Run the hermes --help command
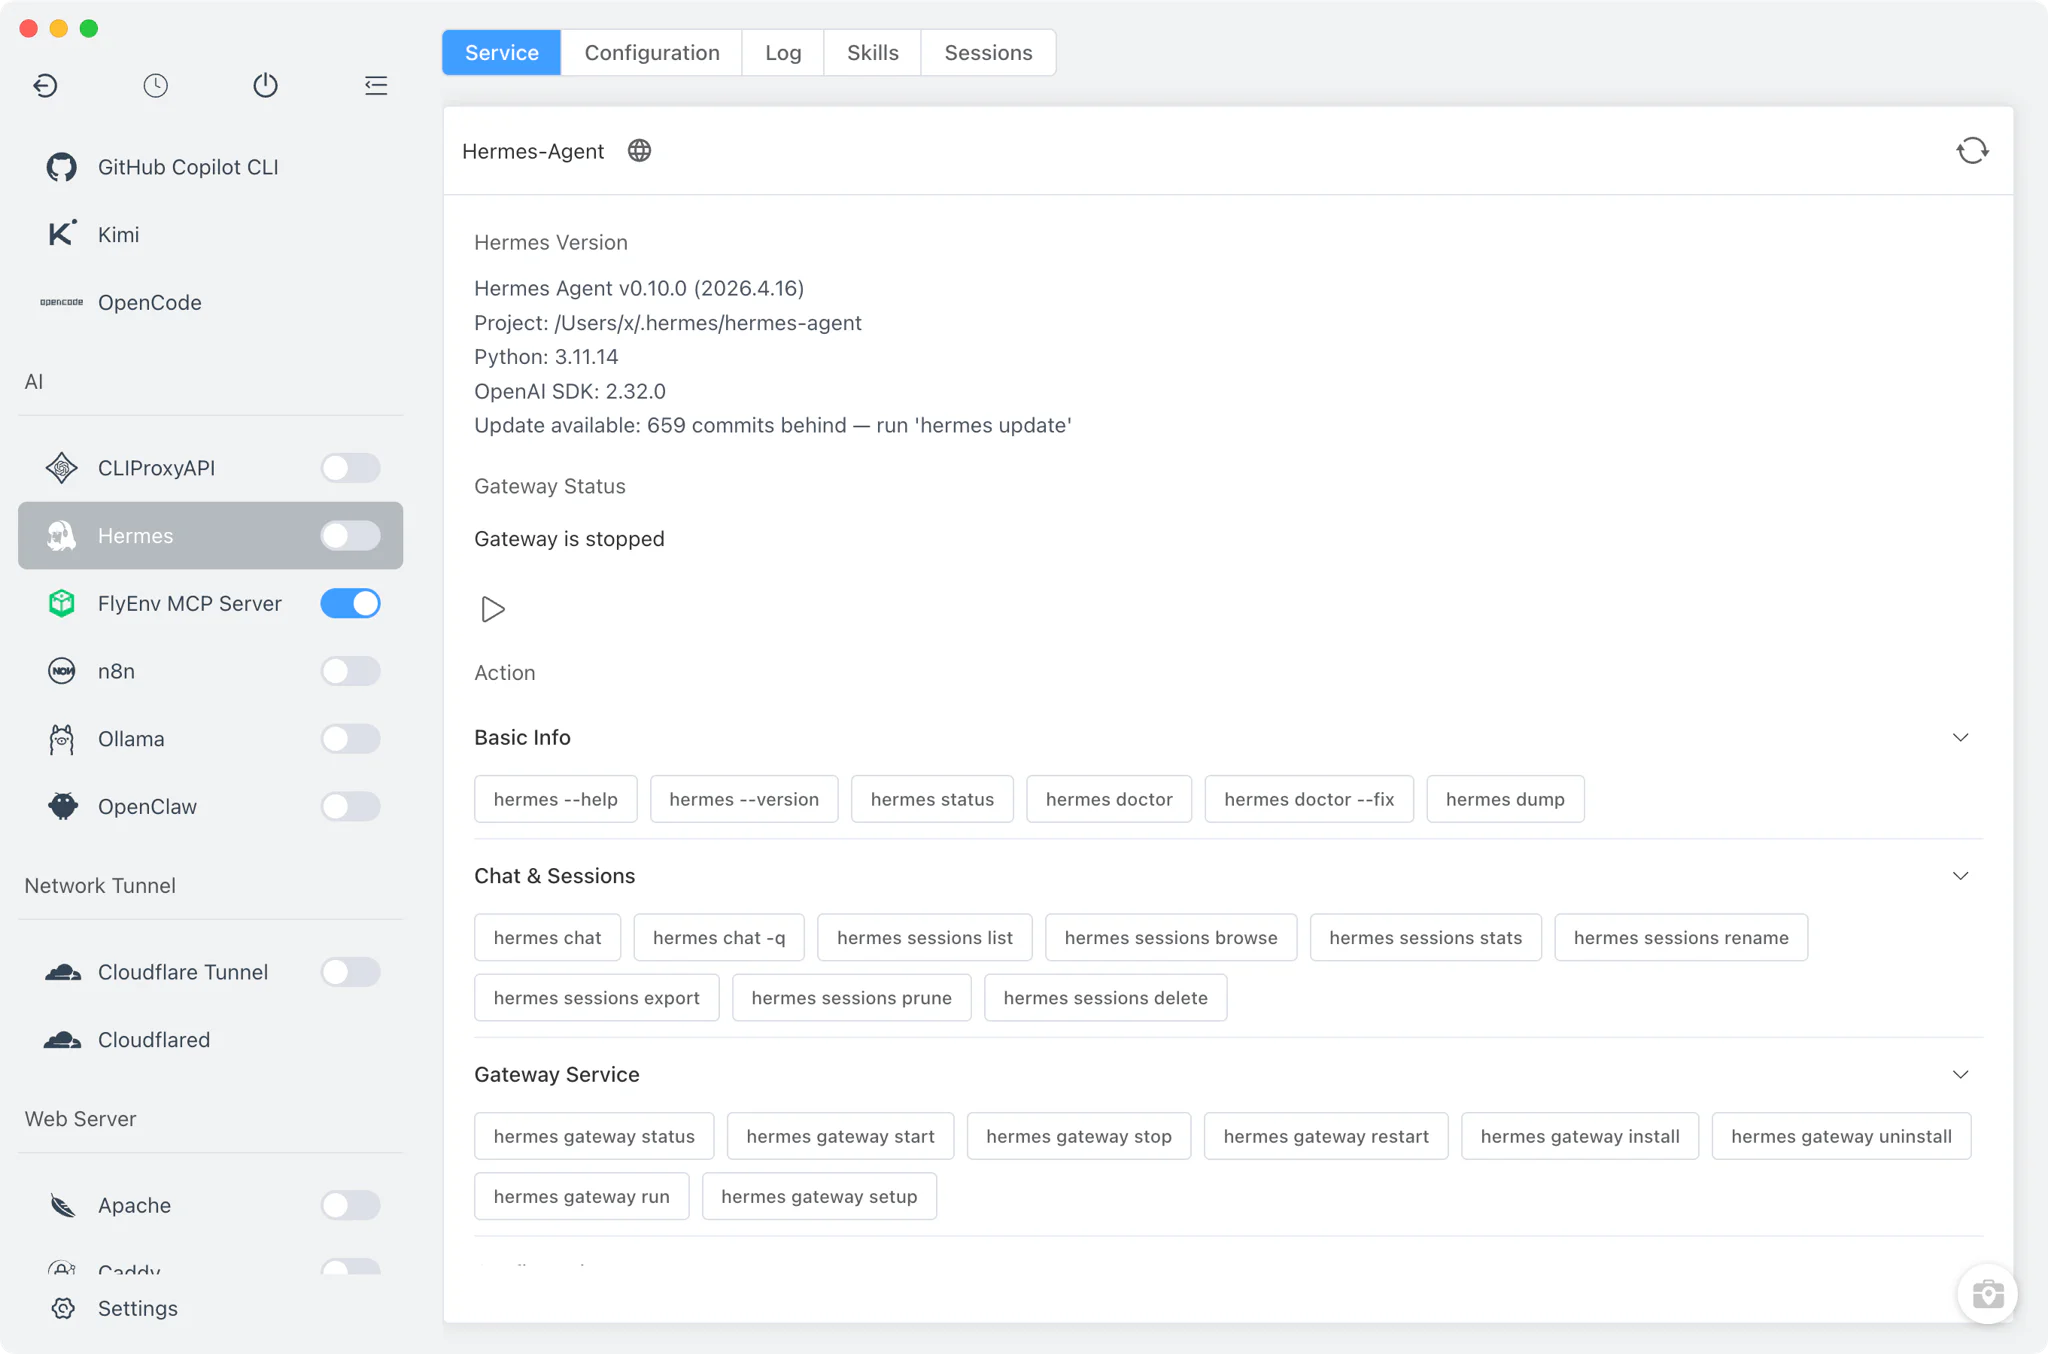The width and height of the screenshot is (2048, 1354). point(556,799)
